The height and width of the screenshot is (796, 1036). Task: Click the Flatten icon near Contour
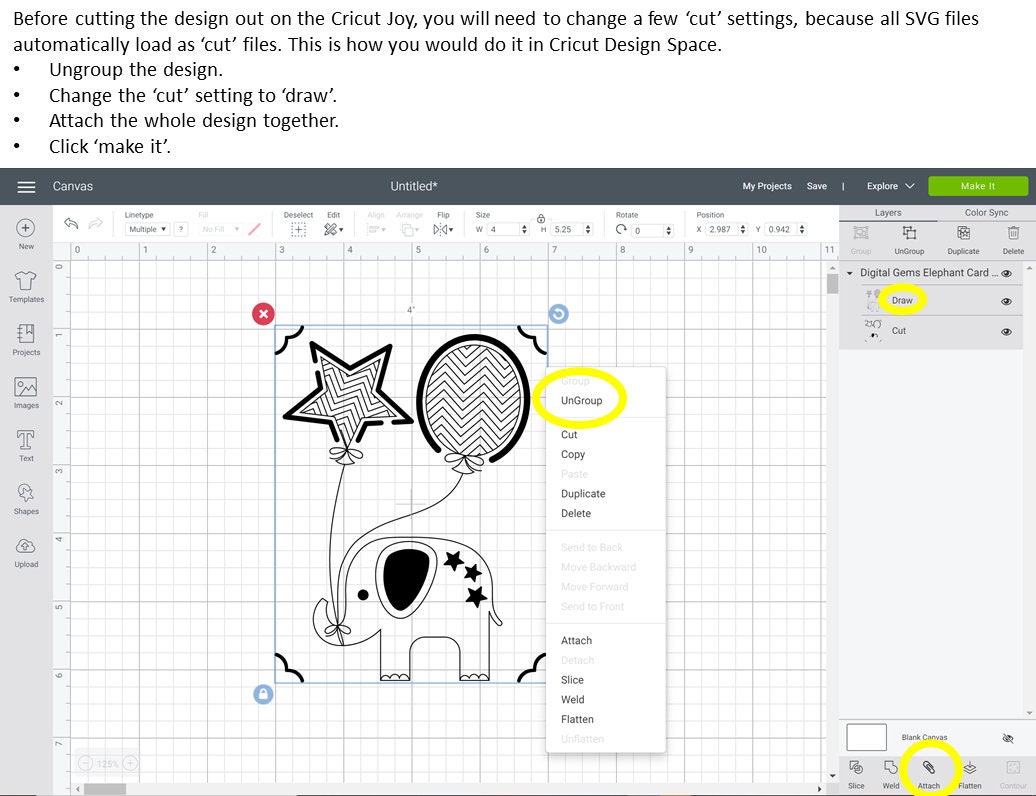point(969,768)
